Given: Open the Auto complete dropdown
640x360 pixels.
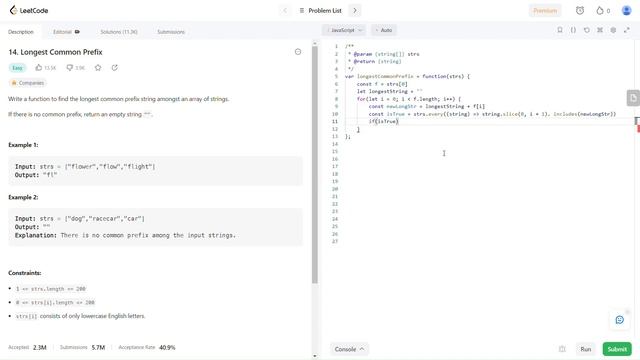Looking at the screenshot, I should point(384,30).
